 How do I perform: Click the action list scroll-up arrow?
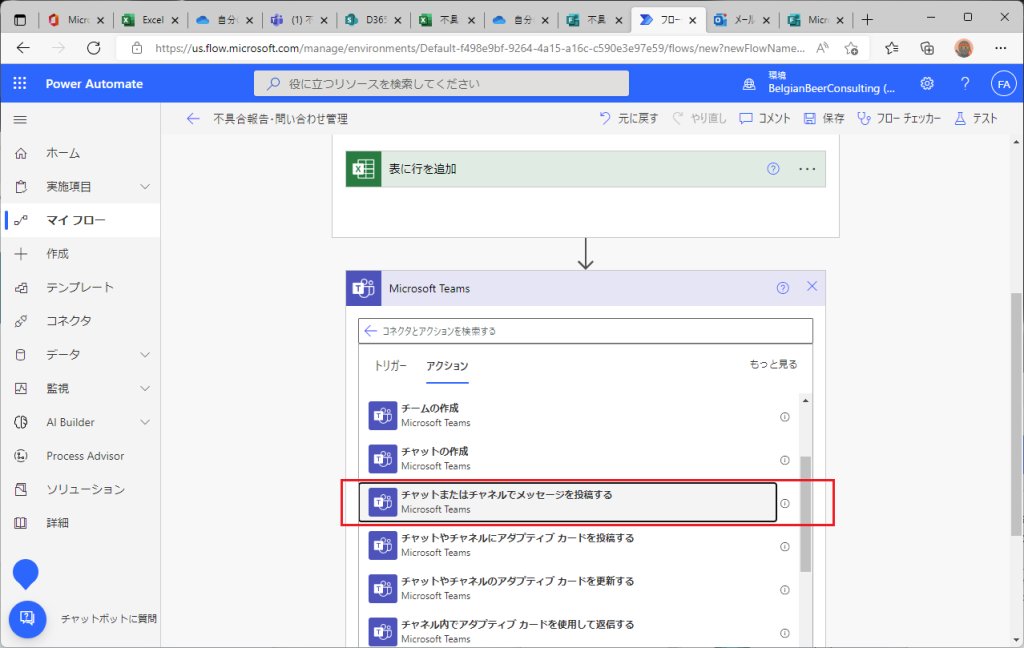coord(806,400)
